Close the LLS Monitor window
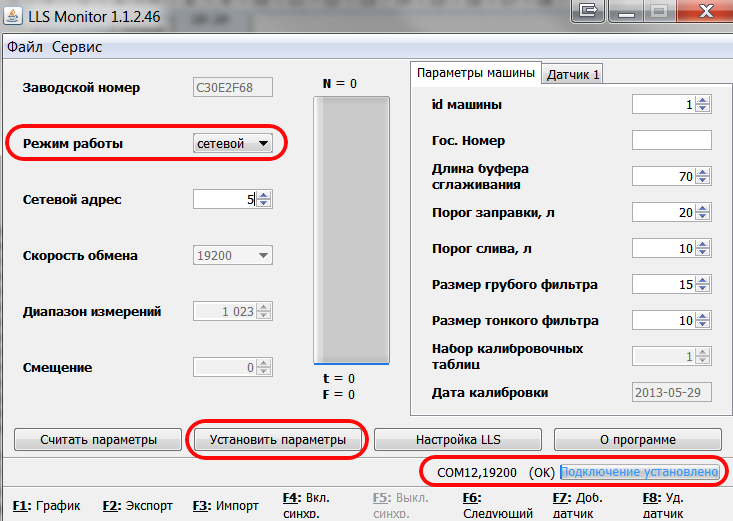Screen dimensions: 733x521 705,10
